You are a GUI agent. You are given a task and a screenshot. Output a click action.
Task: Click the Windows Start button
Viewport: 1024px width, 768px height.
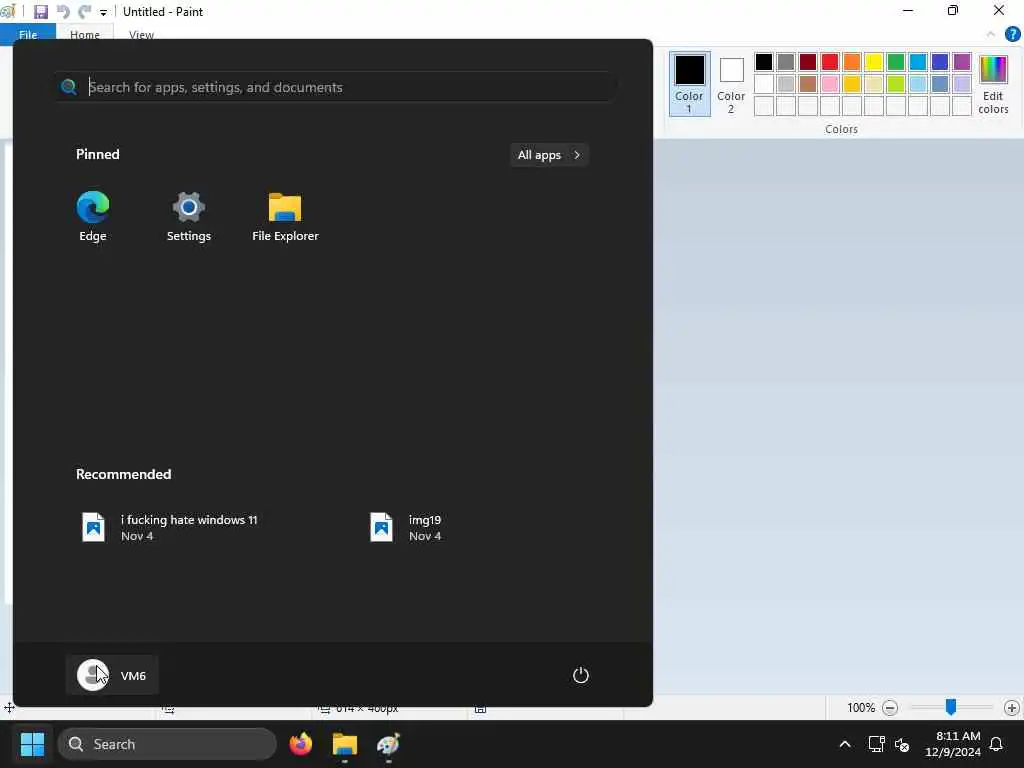tap(32, 744)
